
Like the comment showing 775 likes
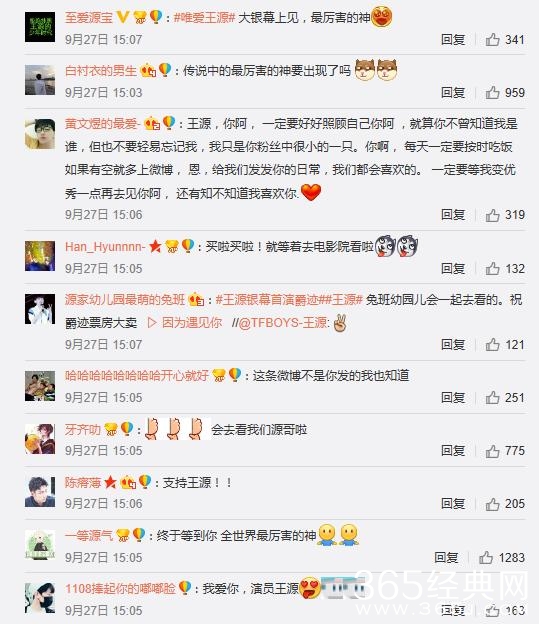(x=492, y=451)
